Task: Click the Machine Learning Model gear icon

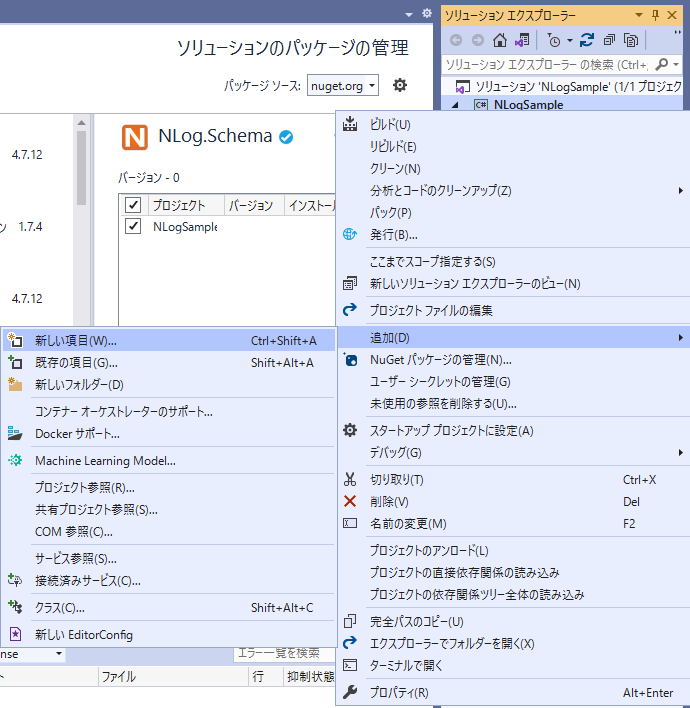Action: coord(15,460)
